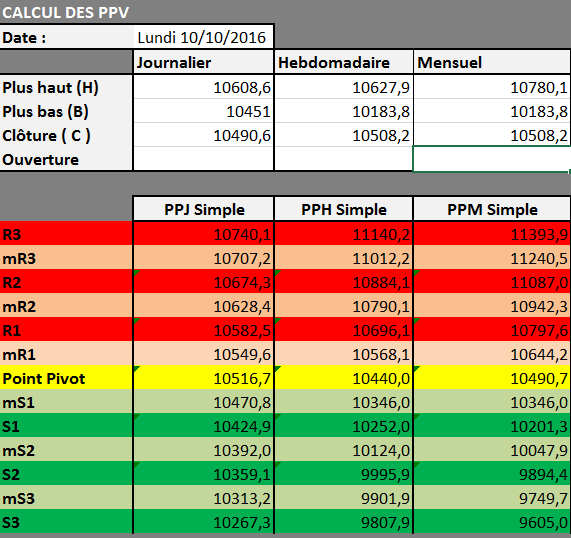Select the Ouverture row label
This screenshot has height=538, width=571.
(x=66, y=159)
